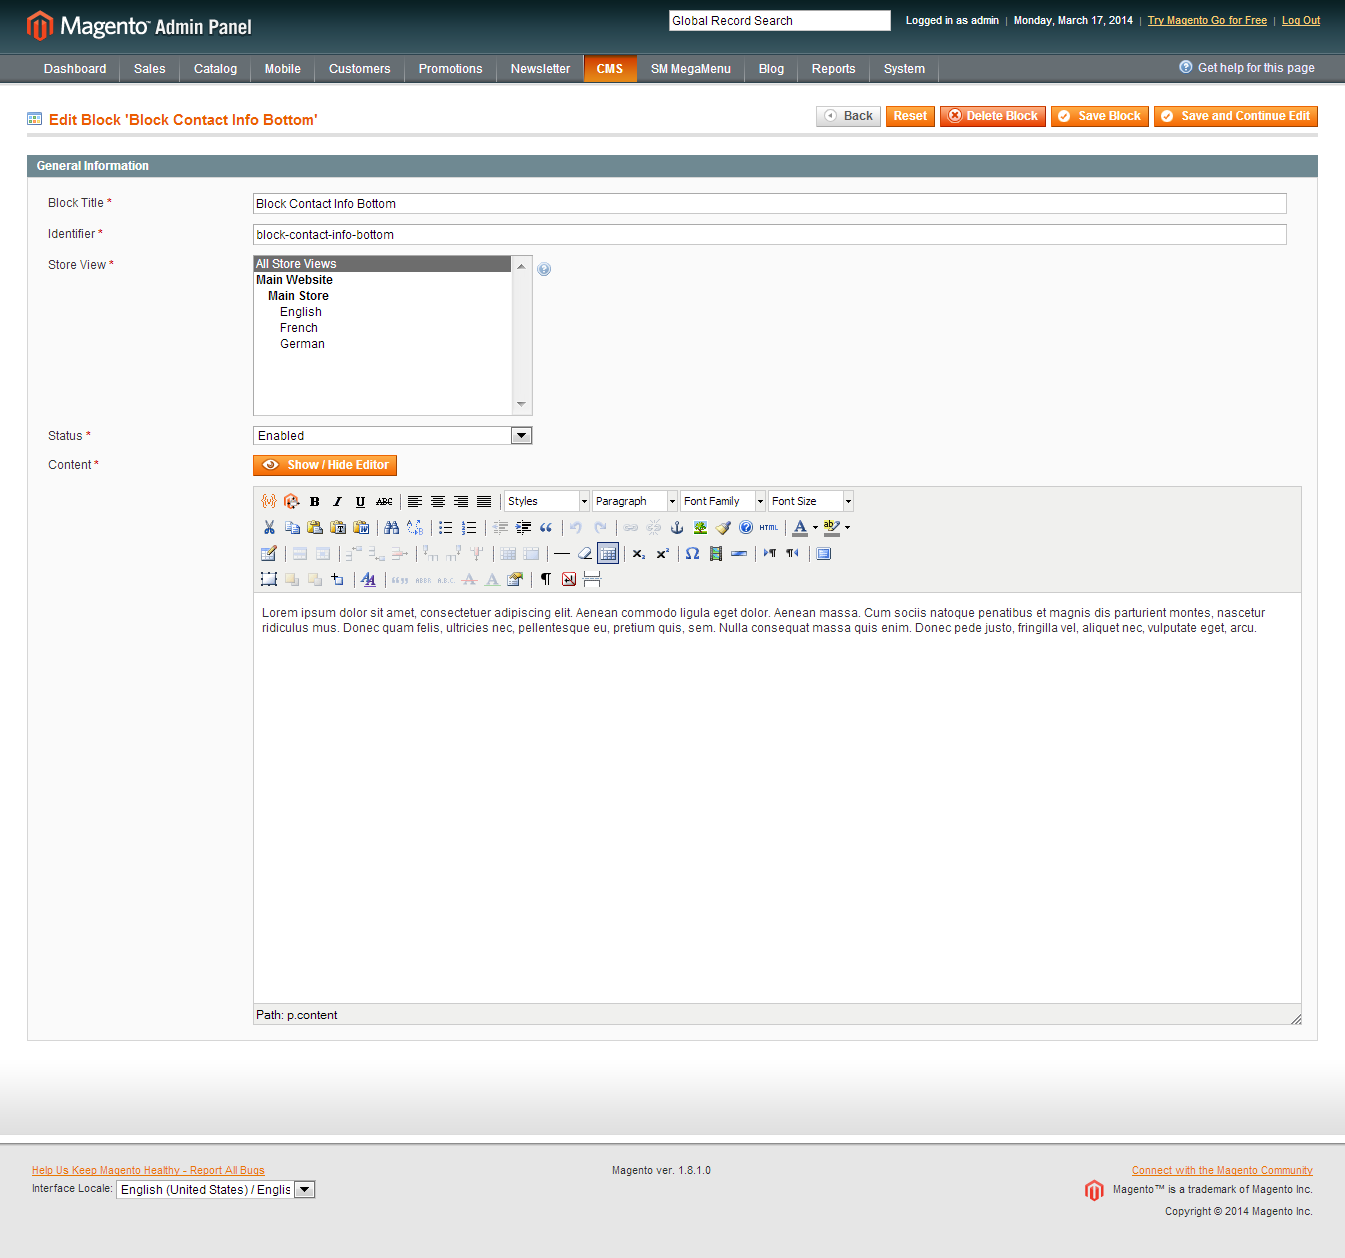Align text center in editor
Screen dimensions: 1345x1258
tap(437, 501)
